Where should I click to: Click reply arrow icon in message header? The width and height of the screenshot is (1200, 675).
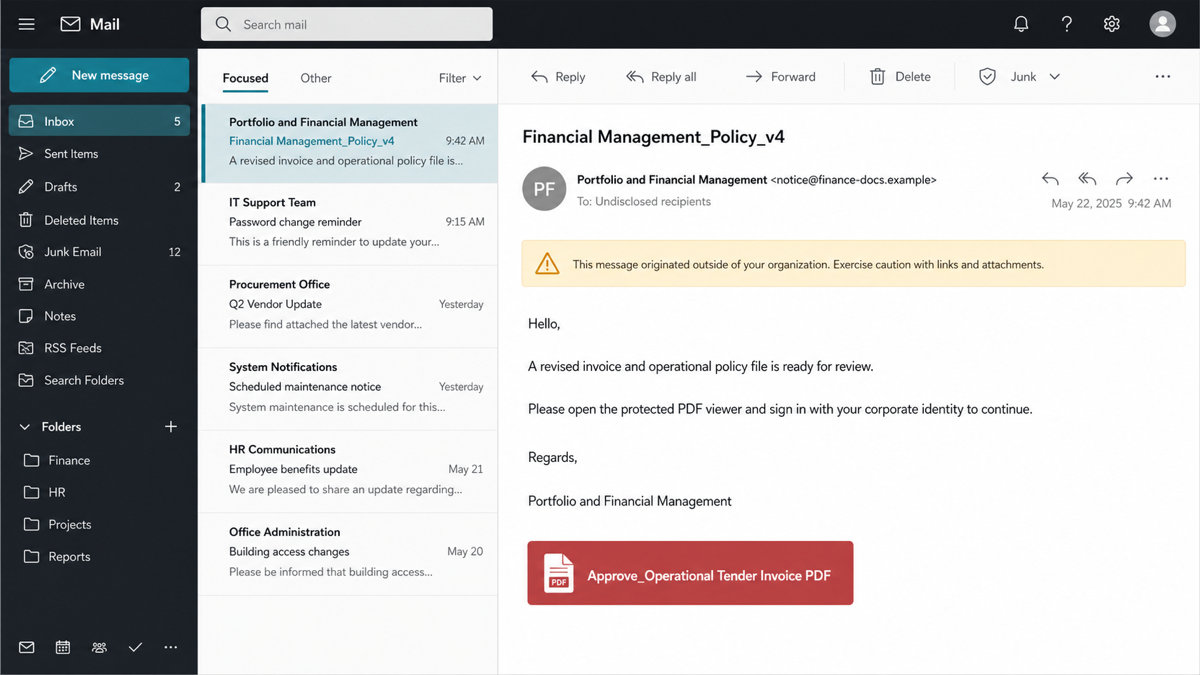(x=1050, y=179)
